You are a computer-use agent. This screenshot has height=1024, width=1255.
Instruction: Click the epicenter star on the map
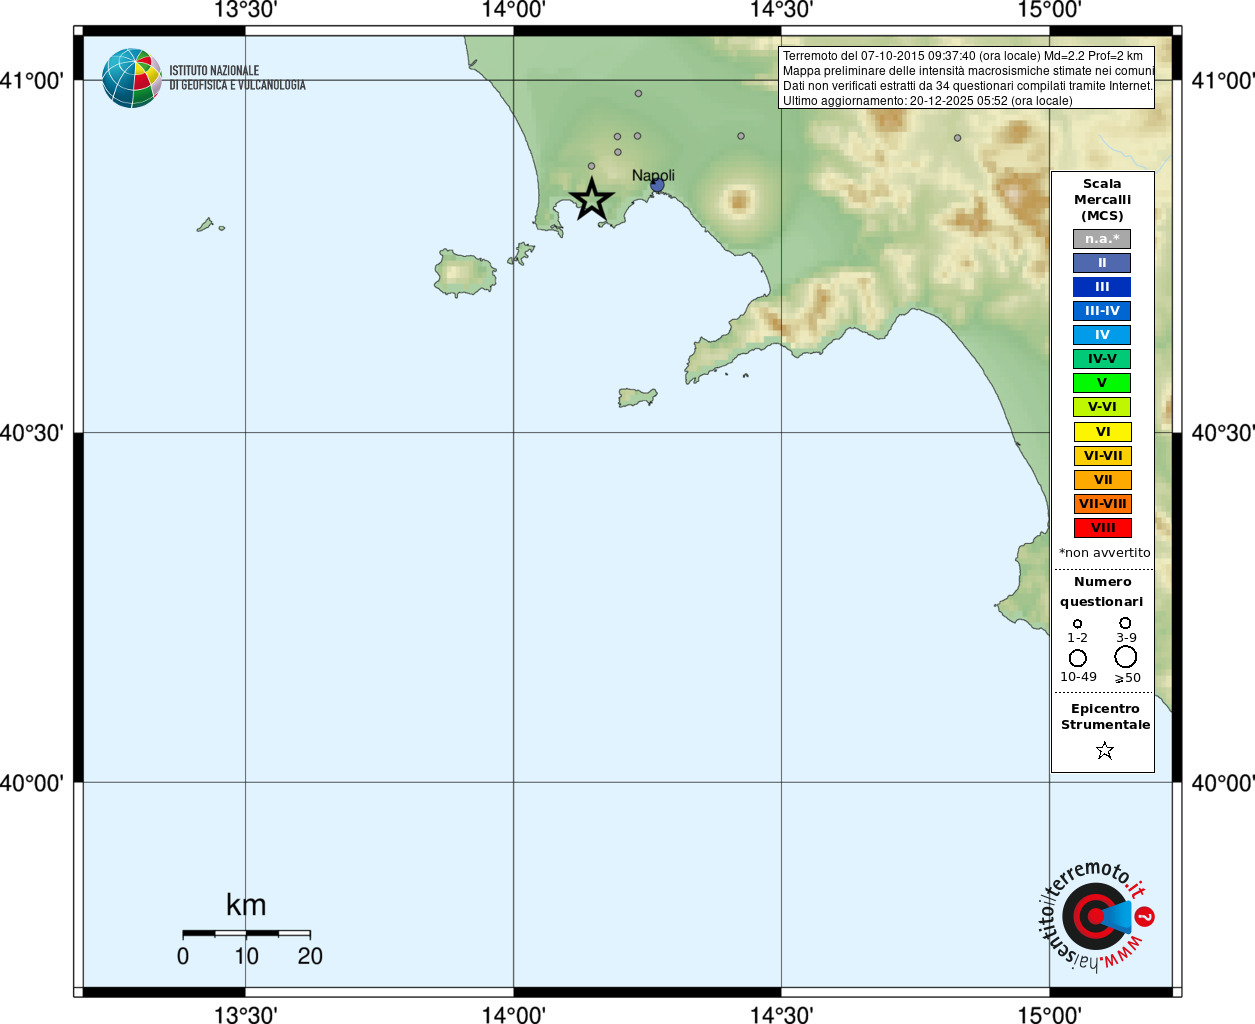pos(591,199)
